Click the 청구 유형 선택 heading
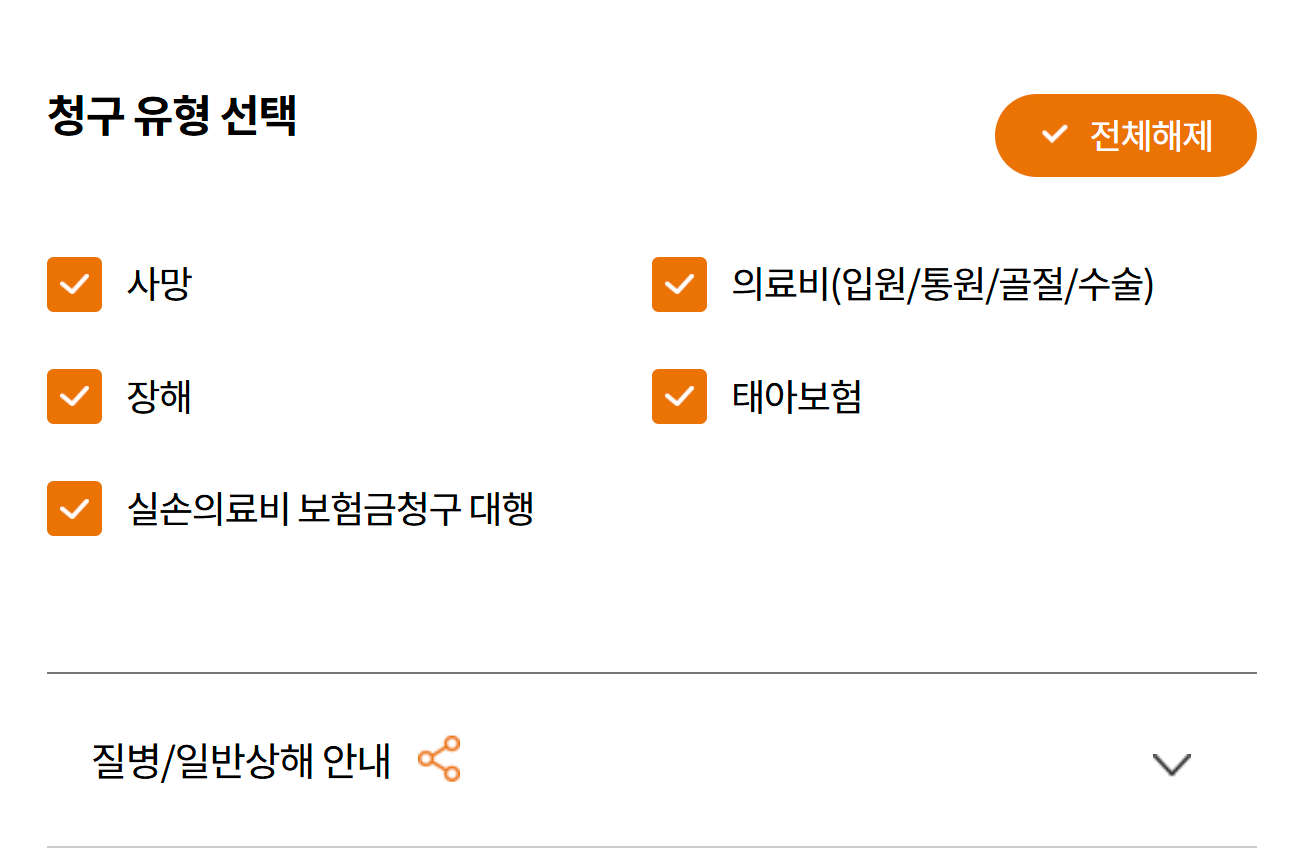1293x856 pixels. tap(172, 117)
